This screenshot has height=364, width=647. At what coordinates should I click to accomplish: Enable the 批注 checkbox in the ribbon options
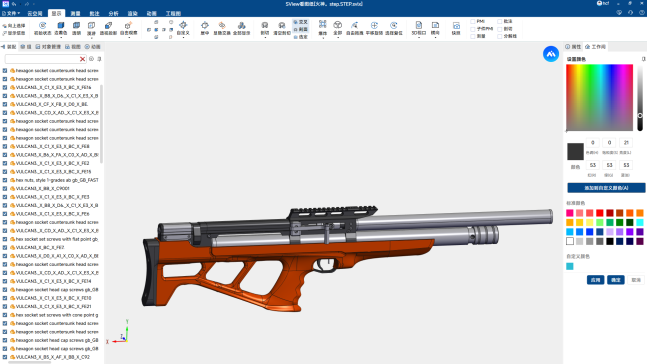point(500,21)
